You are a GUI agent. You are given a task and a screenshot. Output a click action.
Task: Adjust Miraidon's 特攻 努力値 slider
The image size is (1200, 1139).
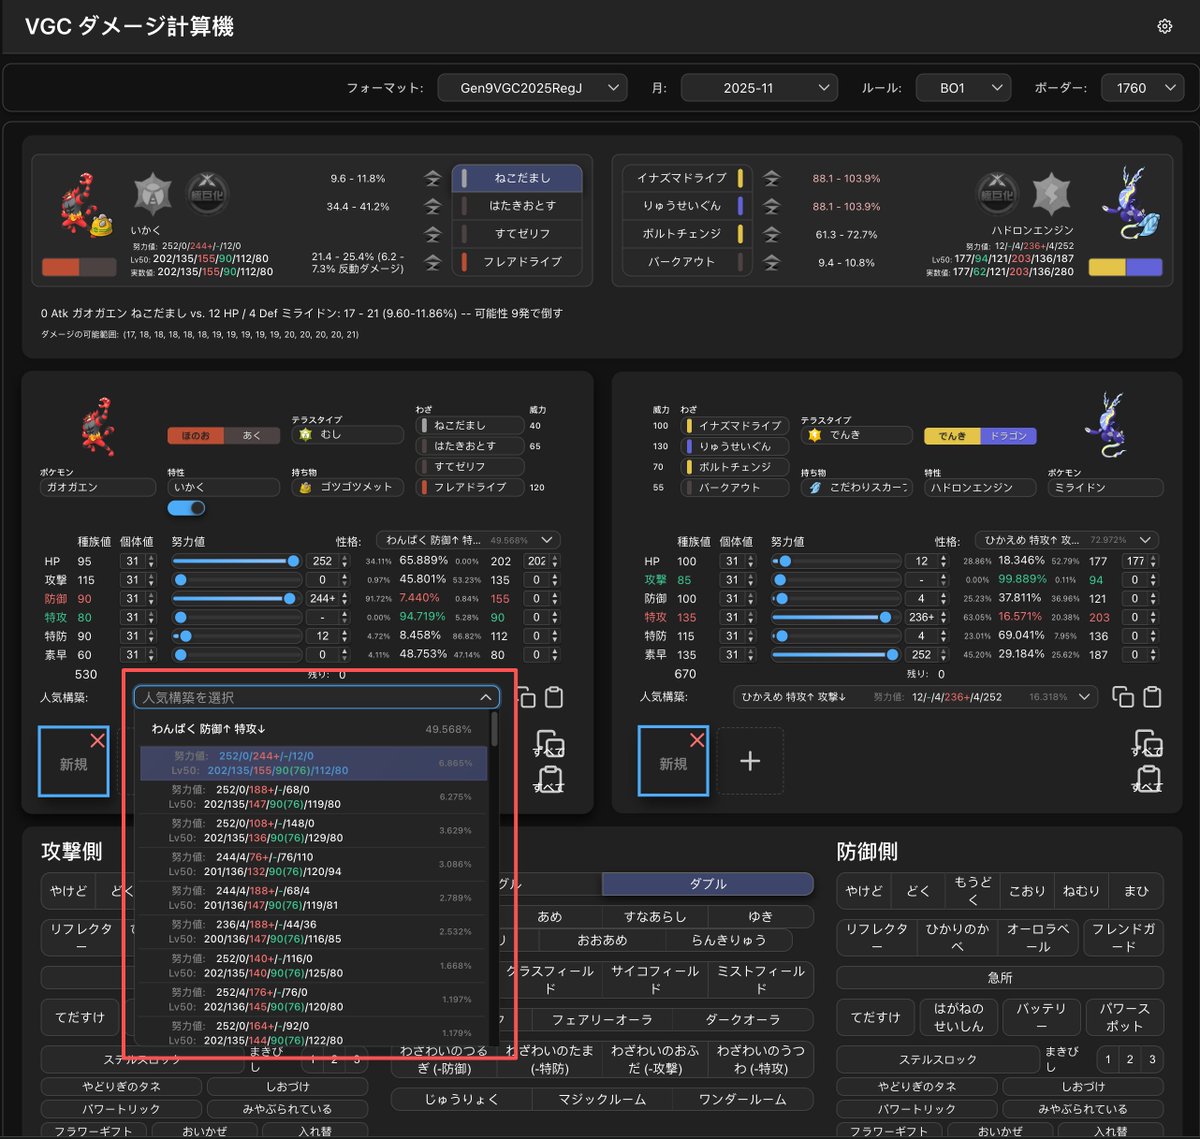(x=836, y=617)
